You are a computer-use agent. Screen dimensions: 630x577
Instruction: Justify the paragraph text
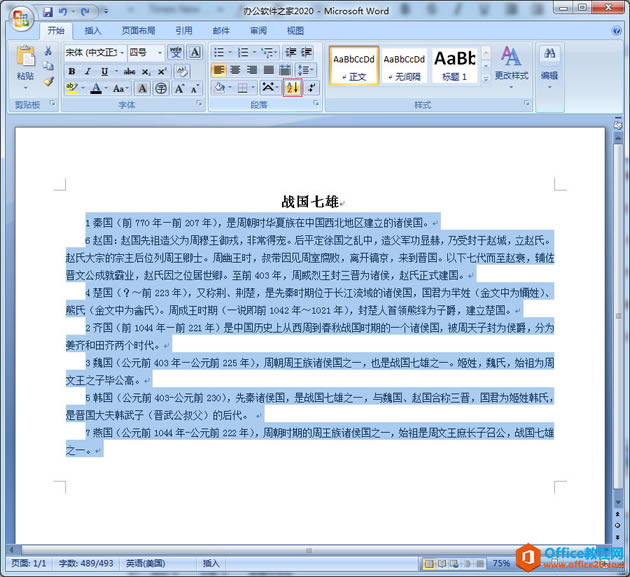coord(268,70)
